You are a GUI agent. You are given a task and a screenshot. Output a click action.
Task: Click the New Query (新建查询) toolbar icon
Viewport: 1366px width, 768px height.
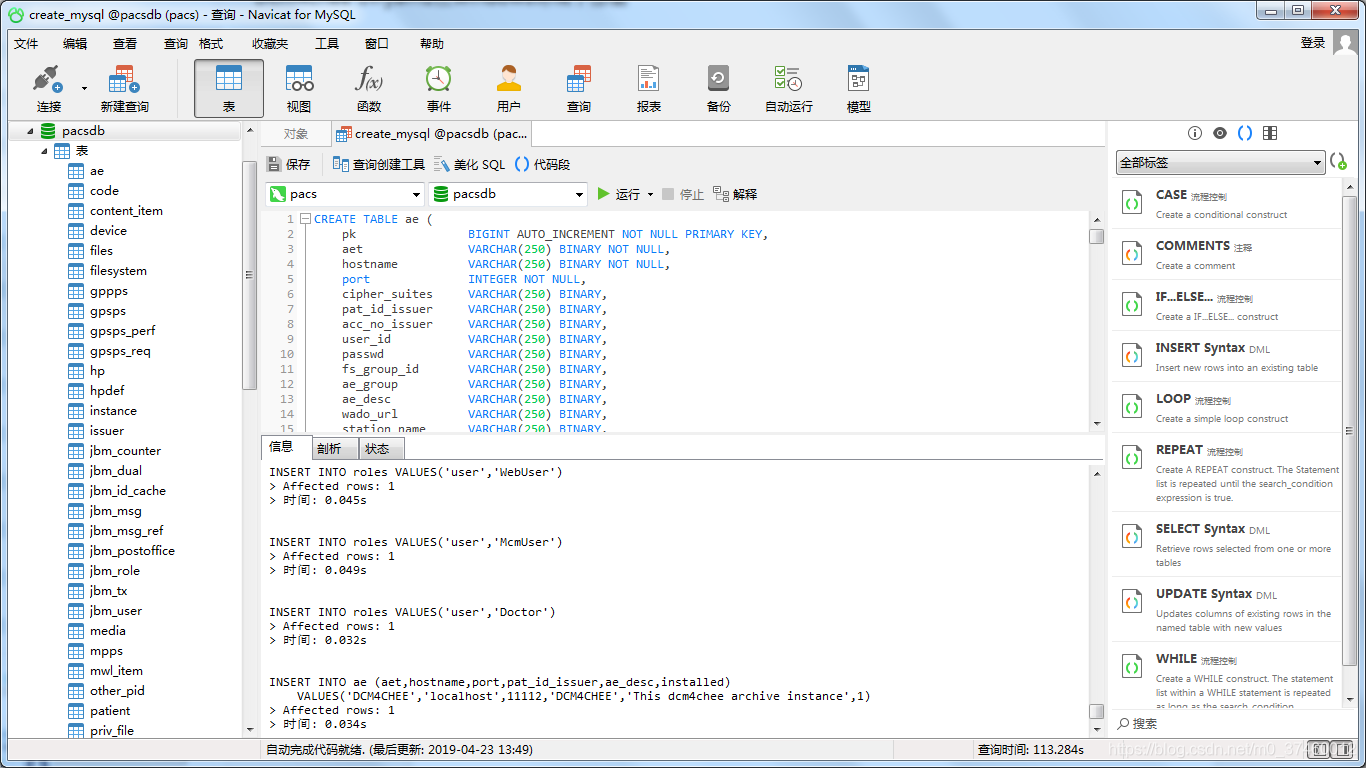[124, 88]
